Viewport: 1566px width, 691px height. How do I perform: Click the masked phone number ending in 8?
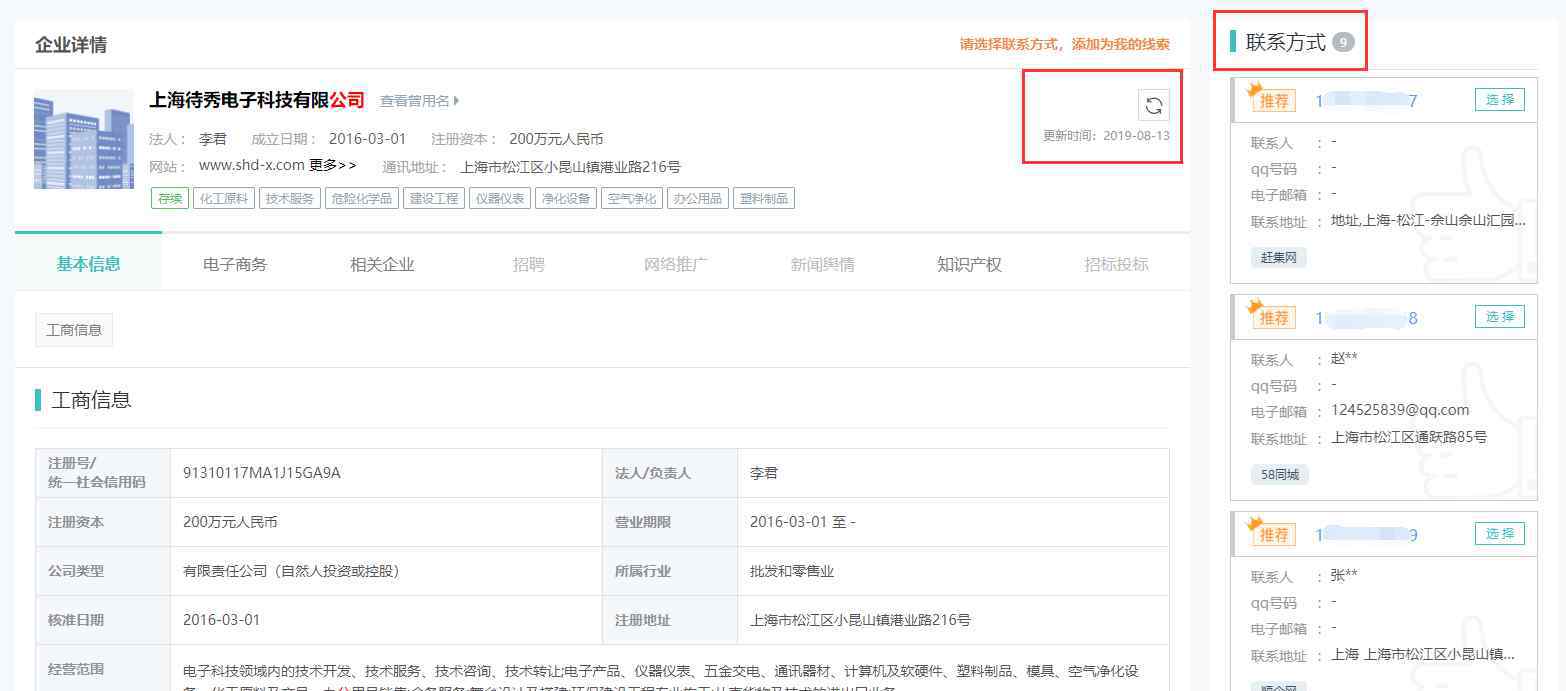[1366, 318]
